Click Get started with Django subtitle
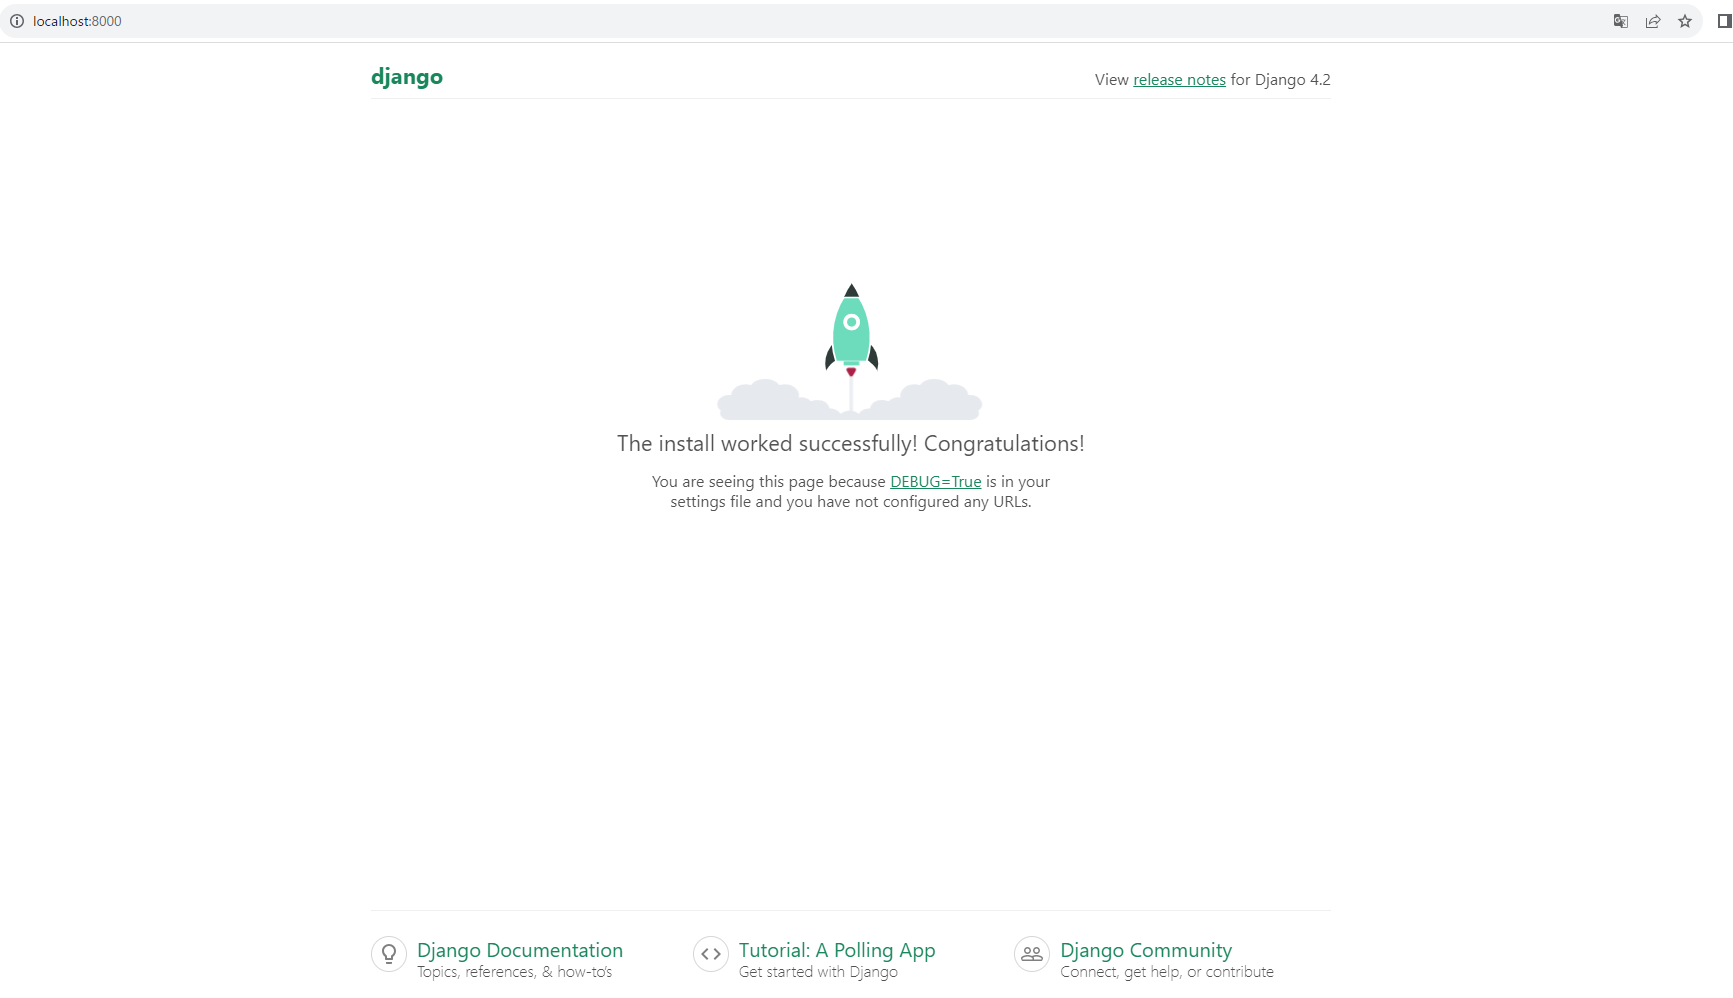This screenshot has width=1733, height=998. pos(817,971)
